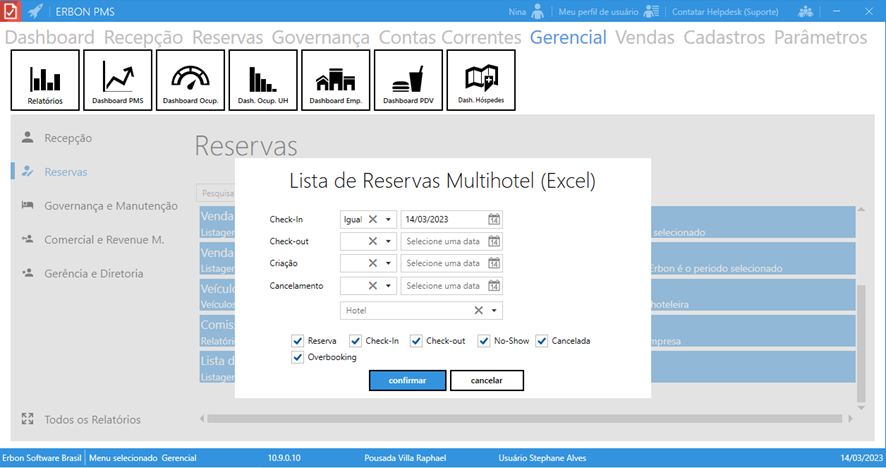Uncheck the Reserva checkbox

click(x=298, y=341)
